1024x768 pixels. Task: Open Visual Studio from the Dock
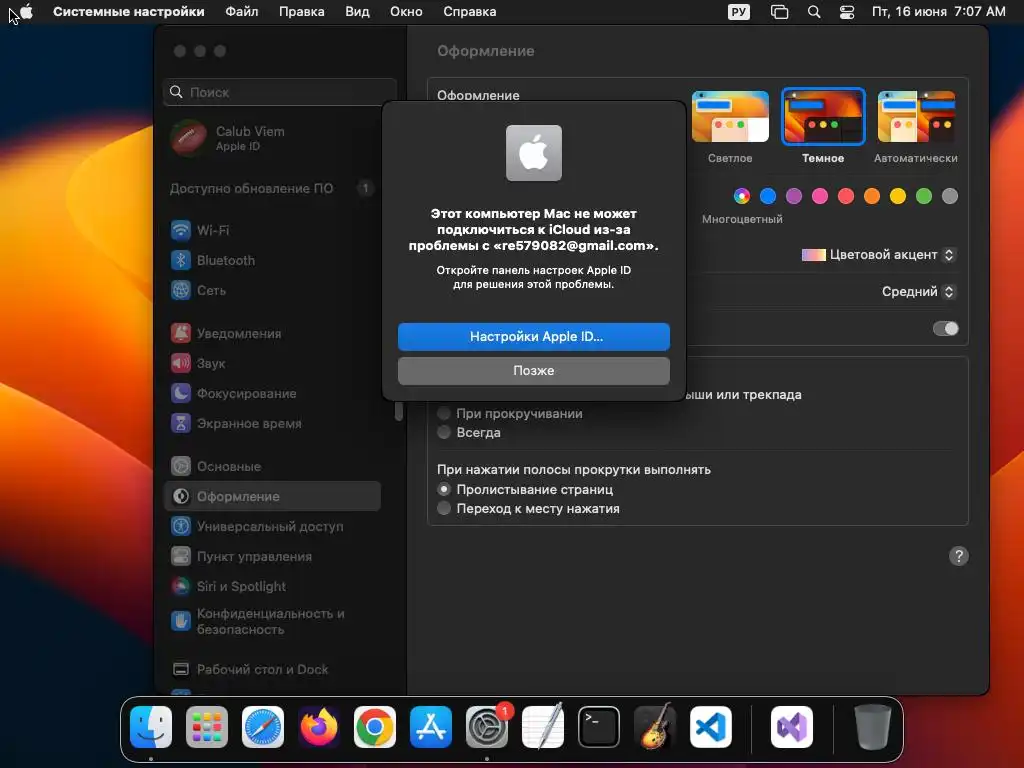pyautogui.click(x=792, y=727)
